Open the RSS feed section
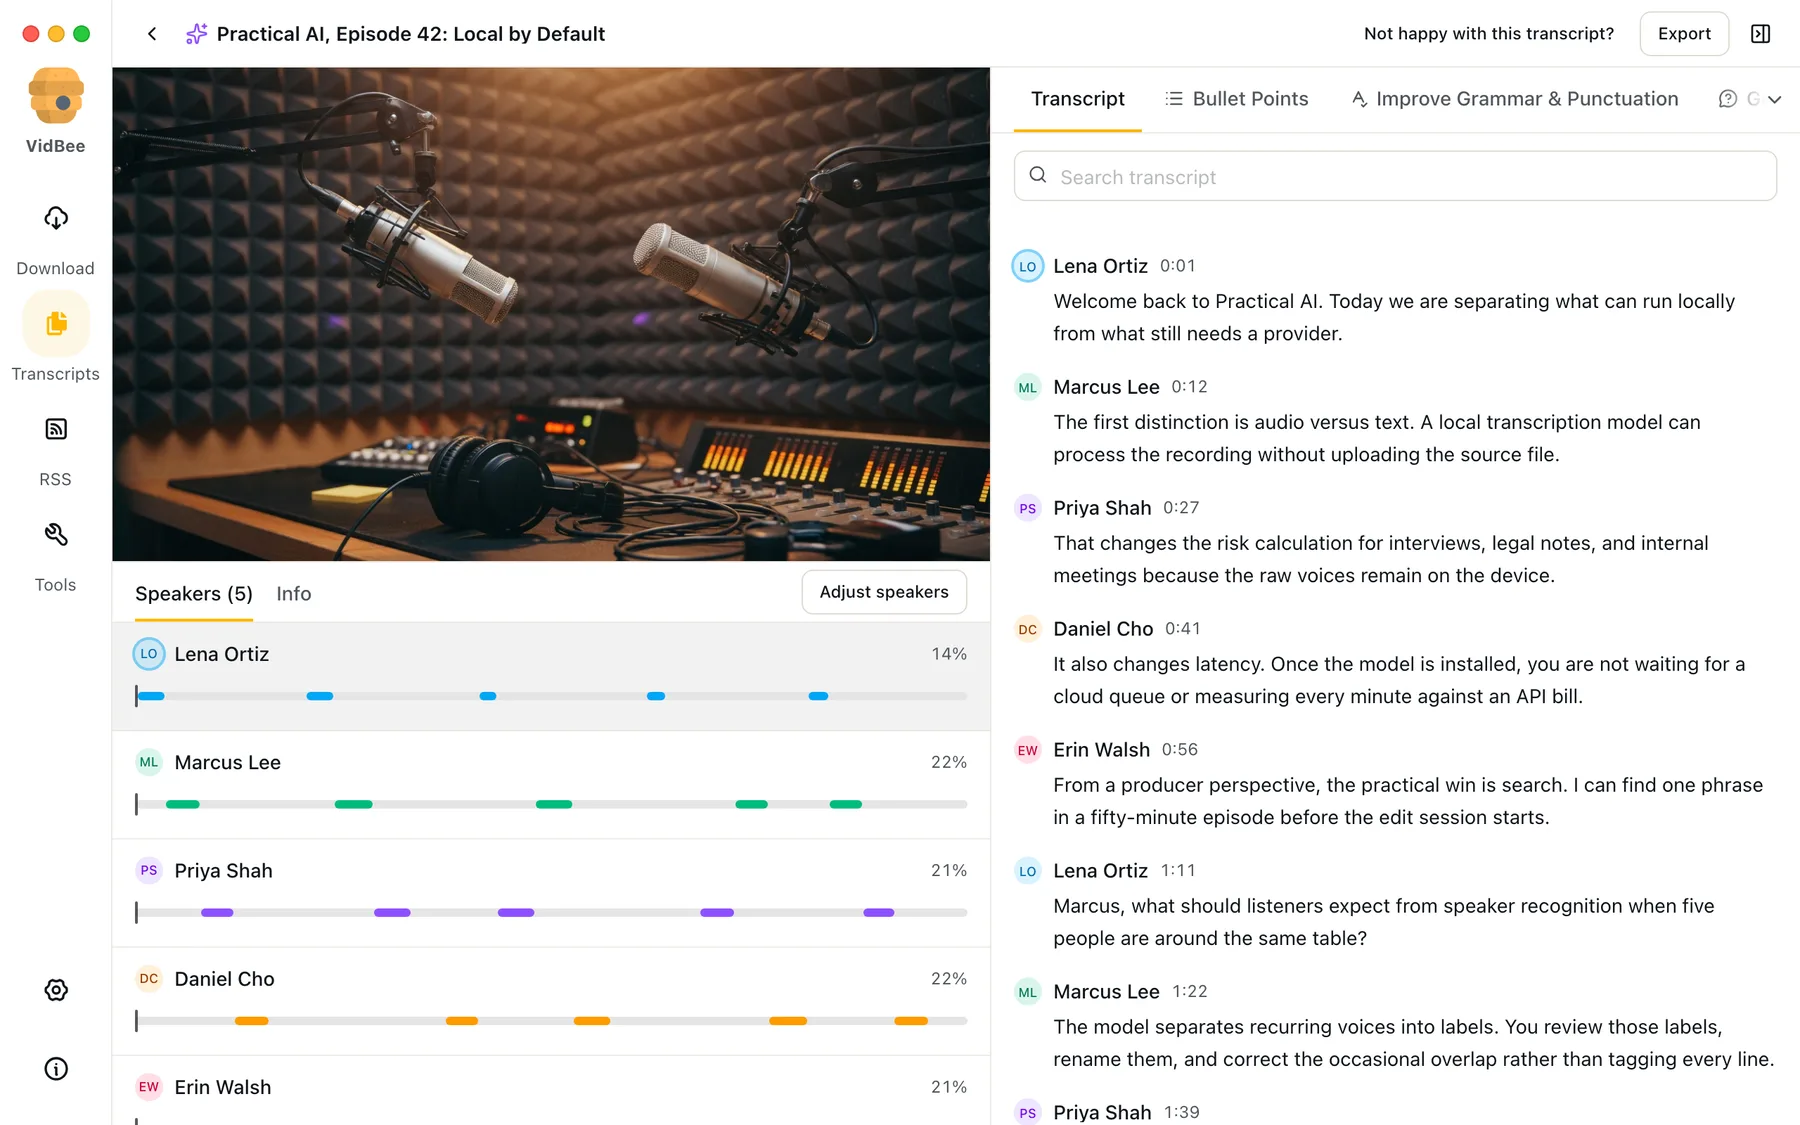1800x1125 pixels. (x=56, y=450)
